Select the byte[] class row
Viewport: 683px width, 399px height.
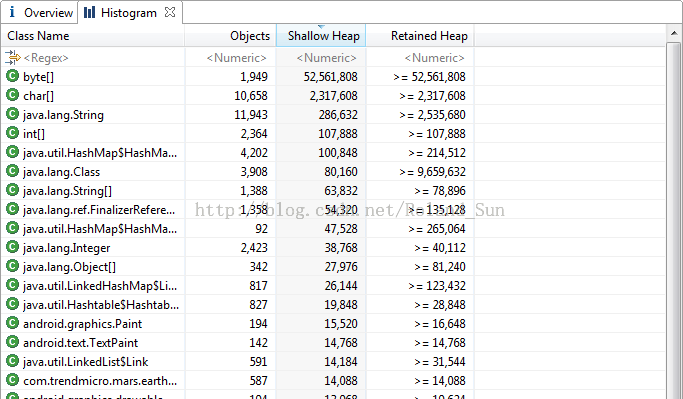tap(333, 77)
